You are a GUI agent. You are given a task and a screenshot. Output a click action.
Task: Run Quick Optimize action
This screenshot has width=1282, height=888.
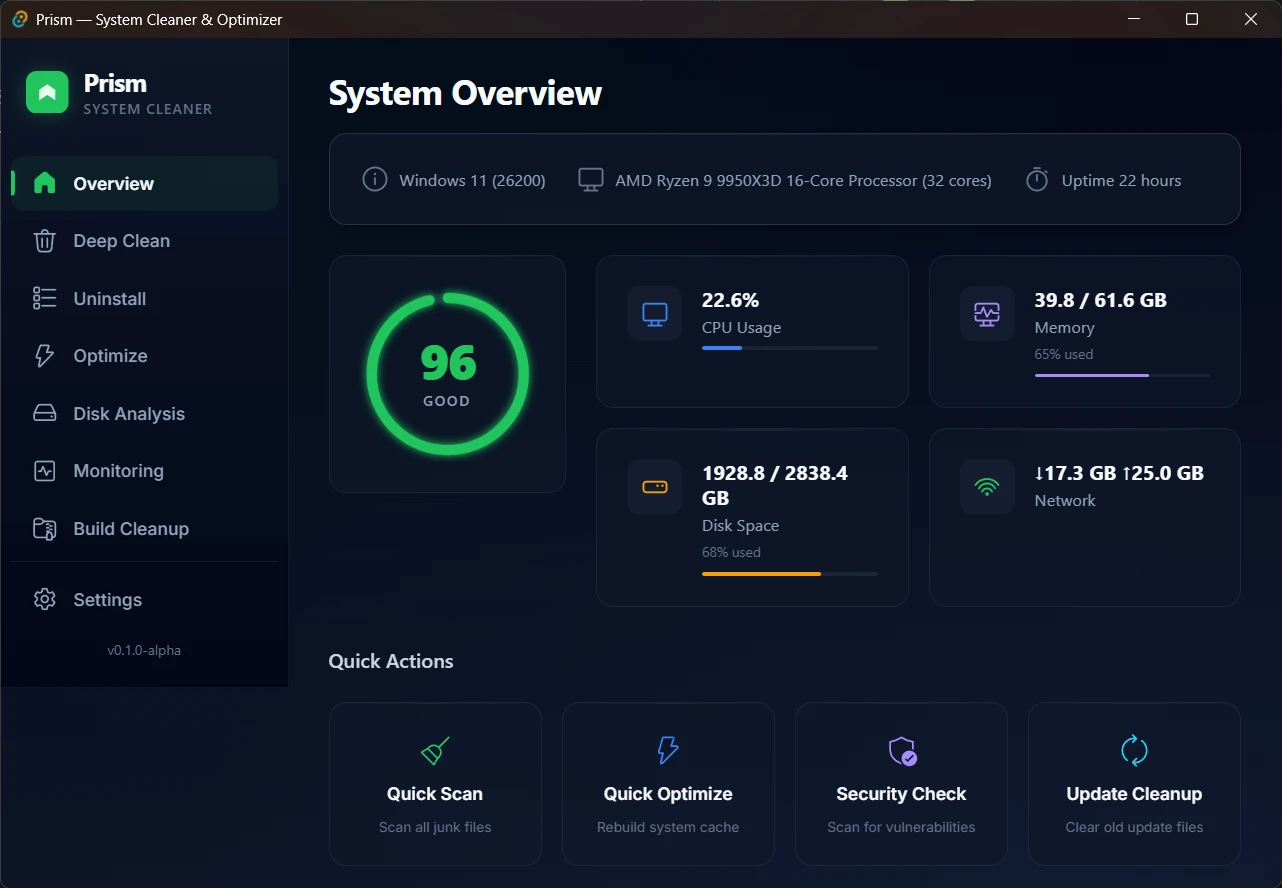668,783
